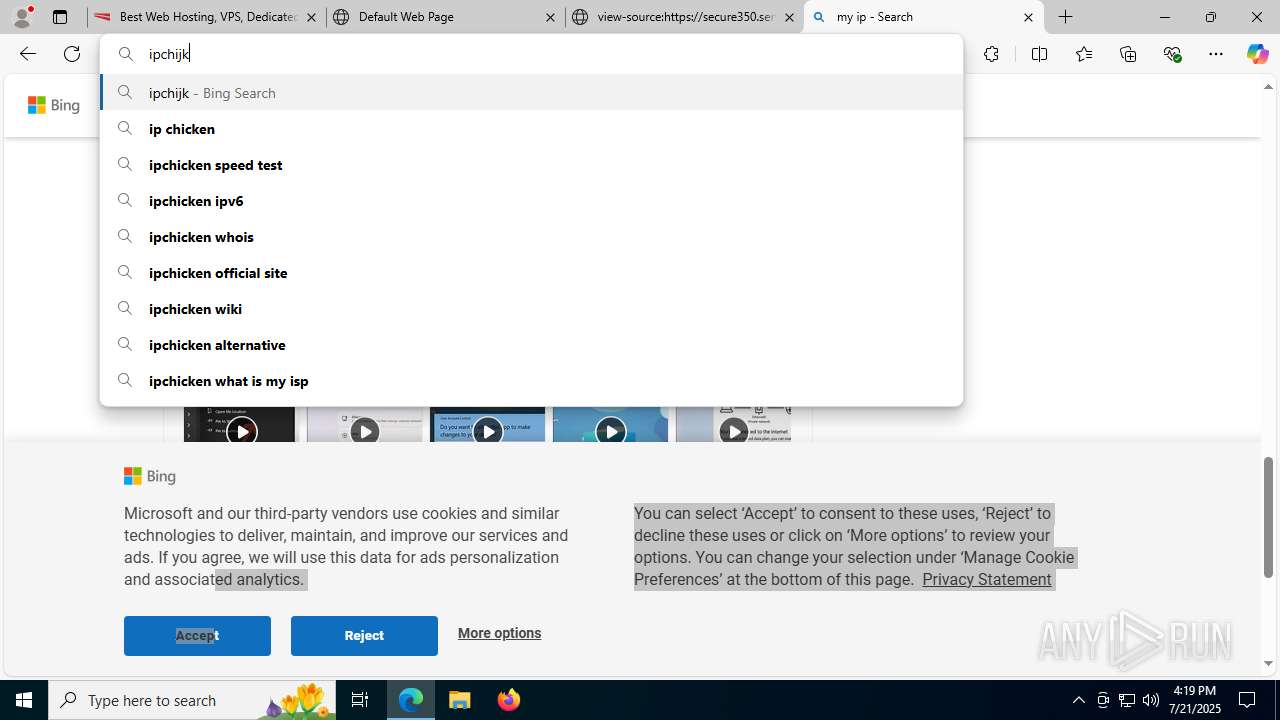Close the 'Best Web Hosting' tab
Screen dimensions: 1280x720
(x=311, y=17)
